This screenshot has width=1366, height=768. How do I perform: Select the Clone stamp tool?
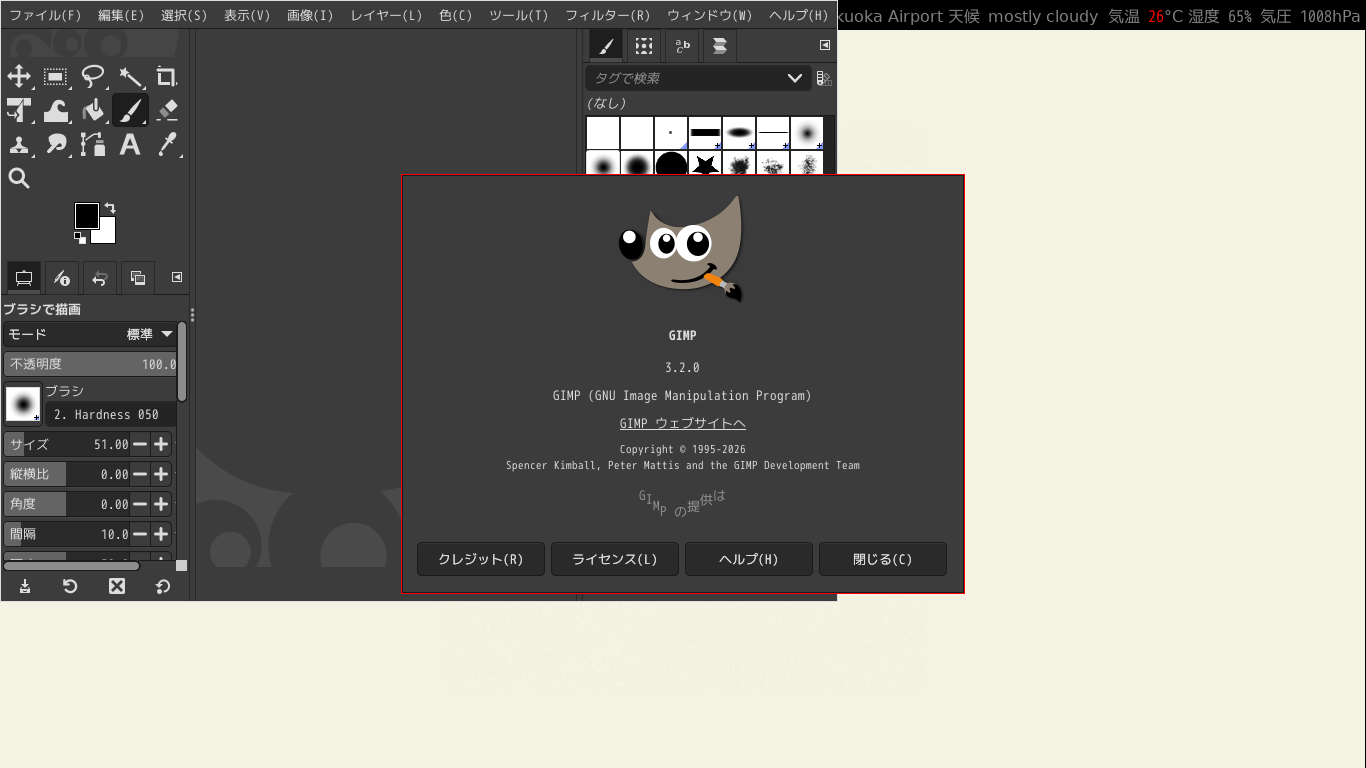coord(19,144)
